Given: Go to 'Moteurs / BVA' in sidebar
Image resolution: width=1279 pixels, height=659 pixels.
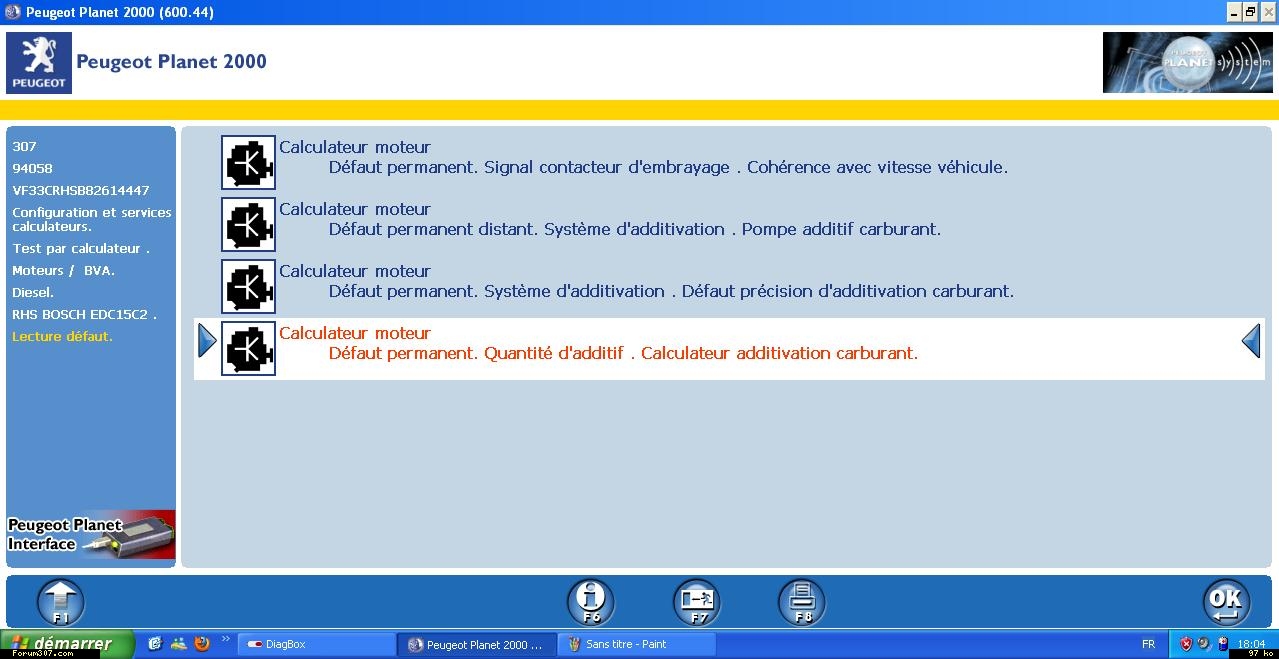Looking at the screenshot, I should coord(63,270).
